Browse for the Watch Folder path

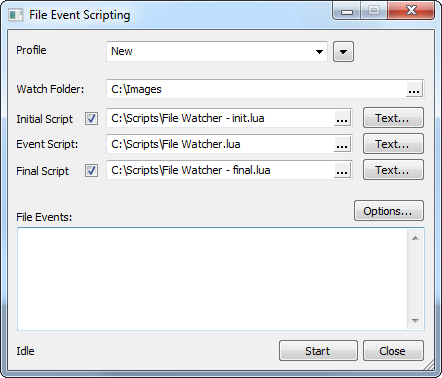coord(414,89)
